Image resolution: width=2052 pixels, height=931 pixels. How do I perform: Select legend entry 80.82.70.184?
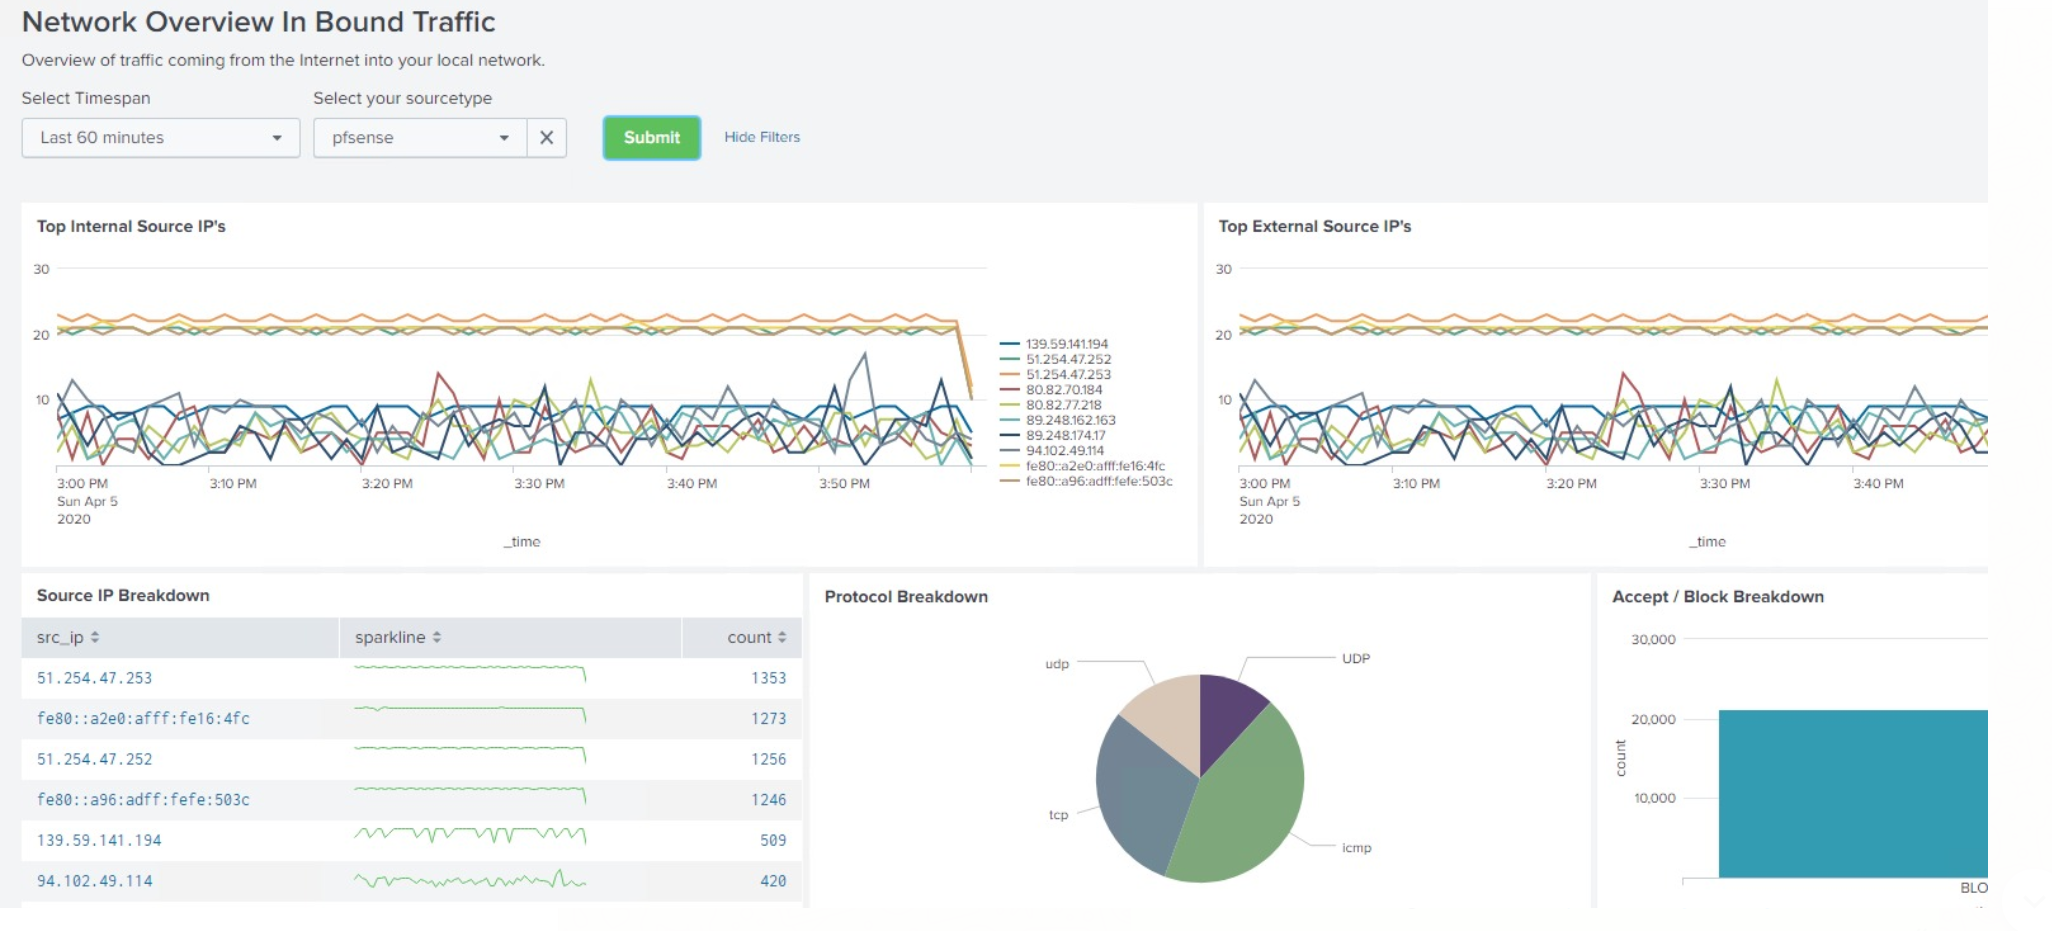pos(1051,390)
